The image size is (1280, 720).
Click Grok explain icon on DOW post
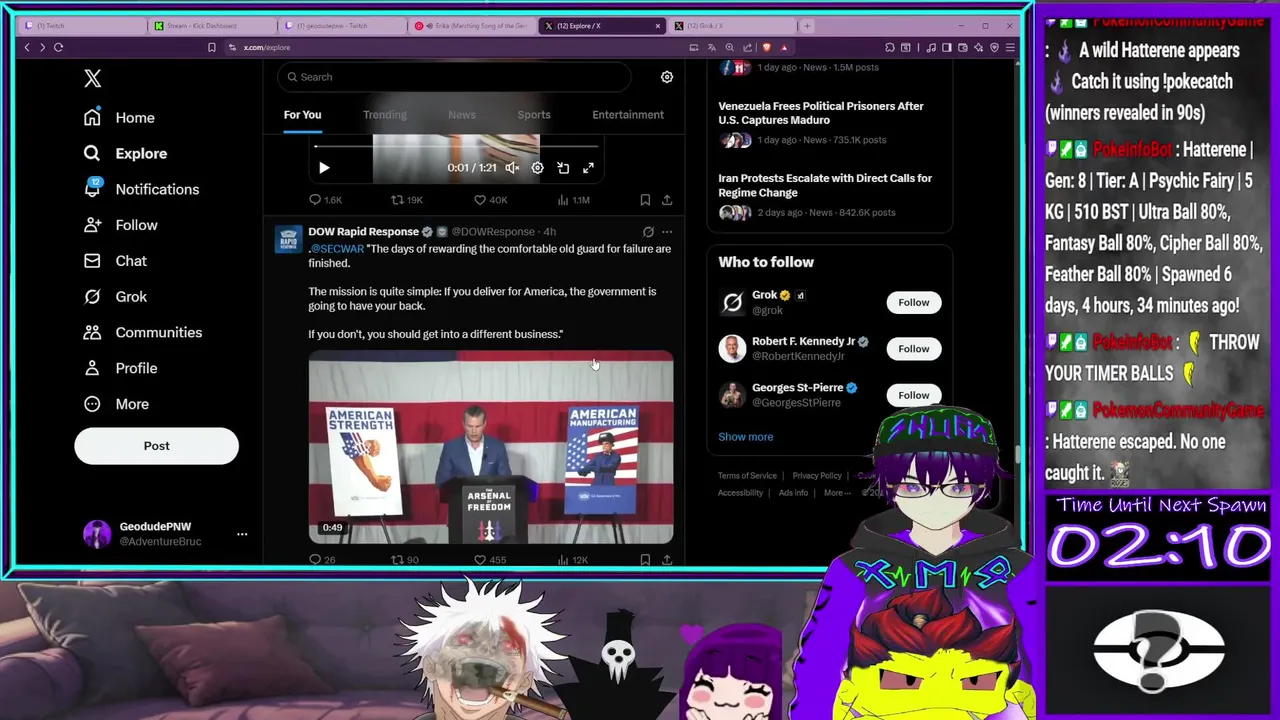click(648, 232)
